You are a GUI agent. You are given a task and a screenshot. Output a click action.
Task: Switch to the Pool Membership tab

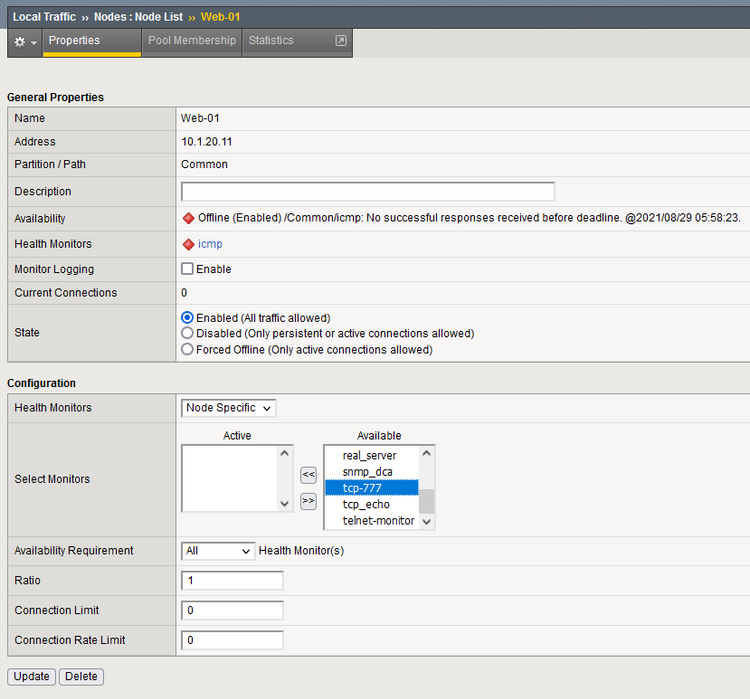(x=191, y=41)
